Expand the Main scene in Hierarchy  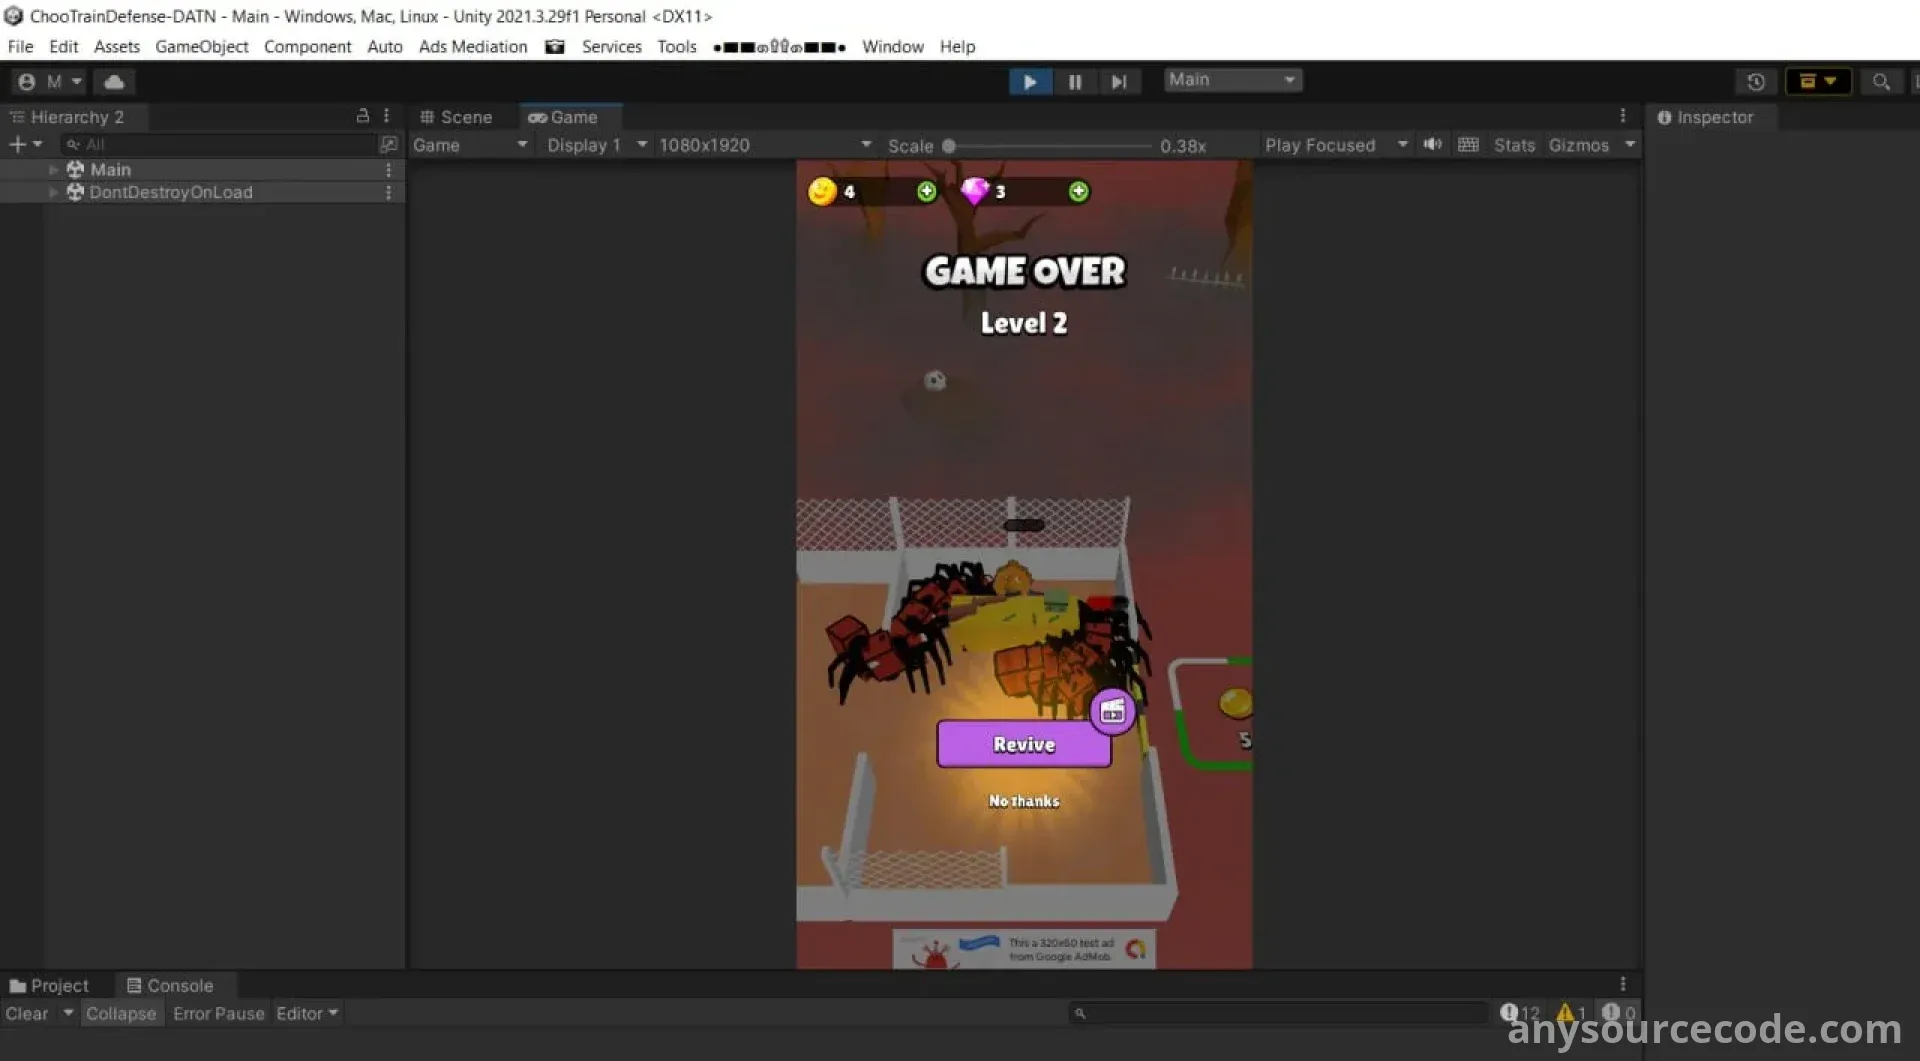click(53, 170)
